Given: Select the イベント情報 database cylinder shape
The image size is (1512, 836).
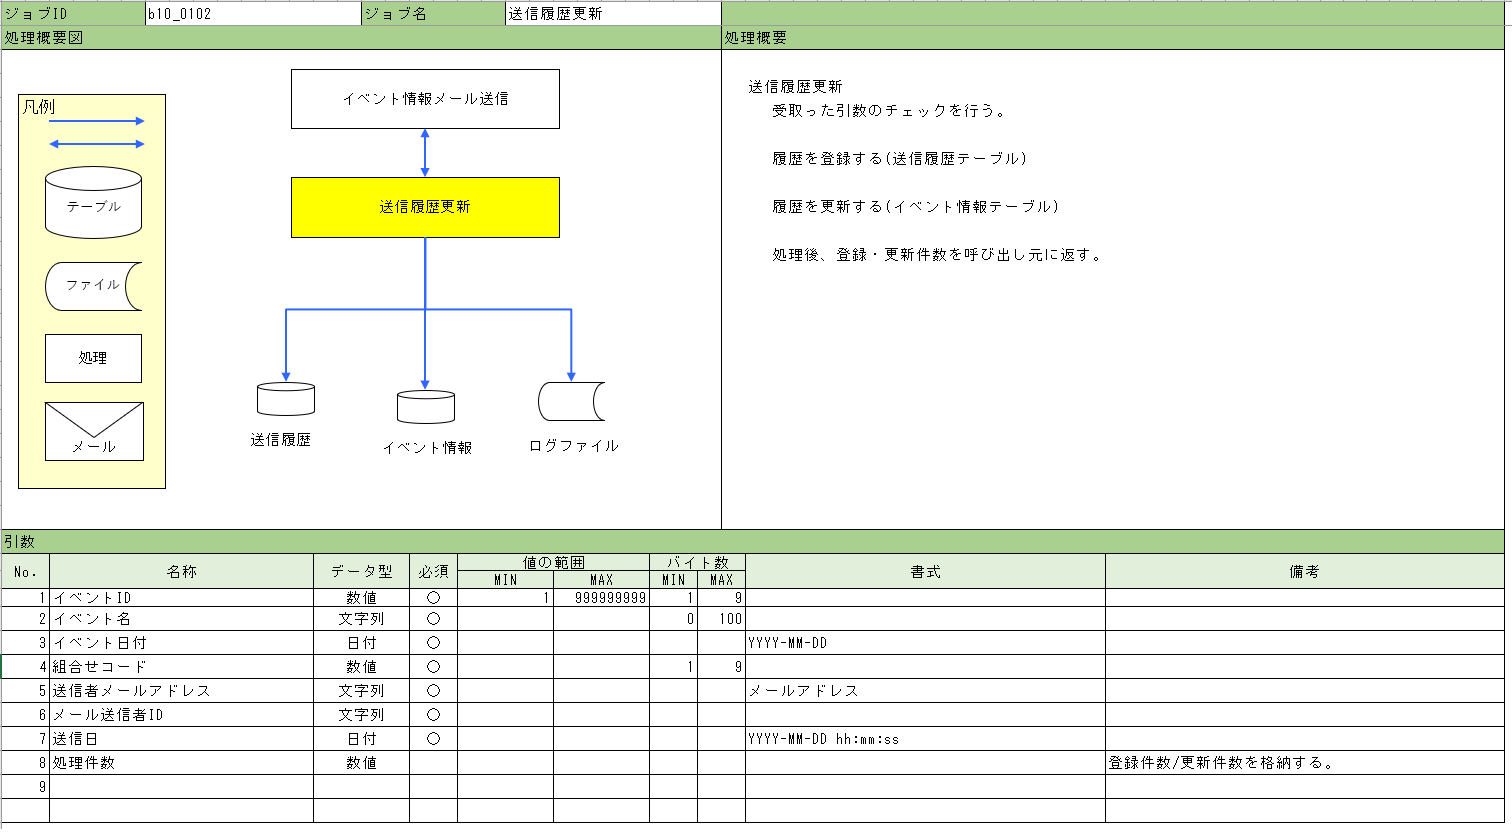Looking at the screenshot, I should tap(426, 407).
